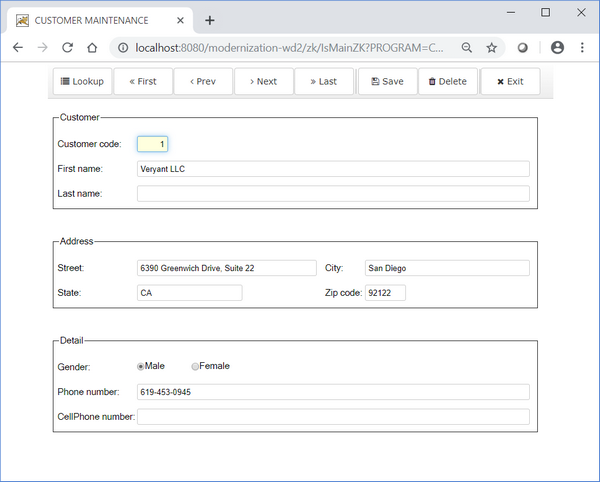Advance to the Next customer record

click(263, 82)
